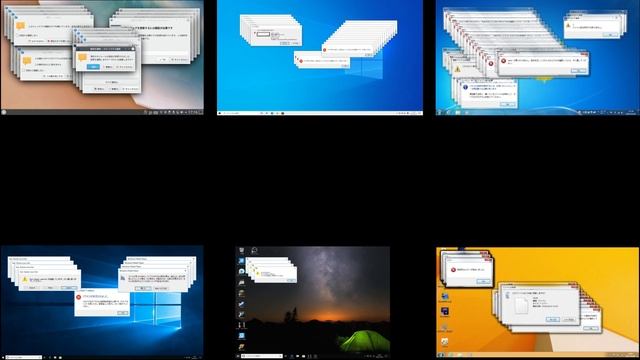Open the Start button on the night-sky desktop taskbar
This screenshot has height=360, width=640.
tap(238, 356)
